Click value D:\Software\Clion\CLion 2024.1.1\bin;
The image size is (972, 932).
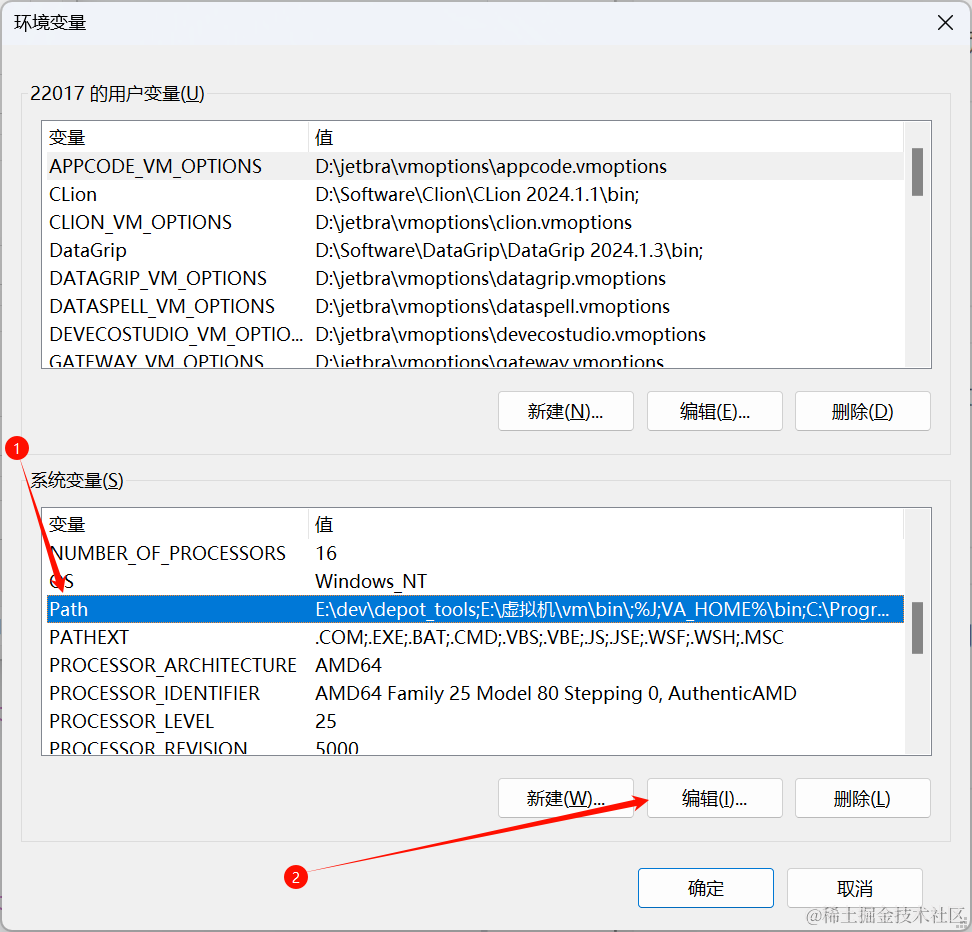[477, 194]
